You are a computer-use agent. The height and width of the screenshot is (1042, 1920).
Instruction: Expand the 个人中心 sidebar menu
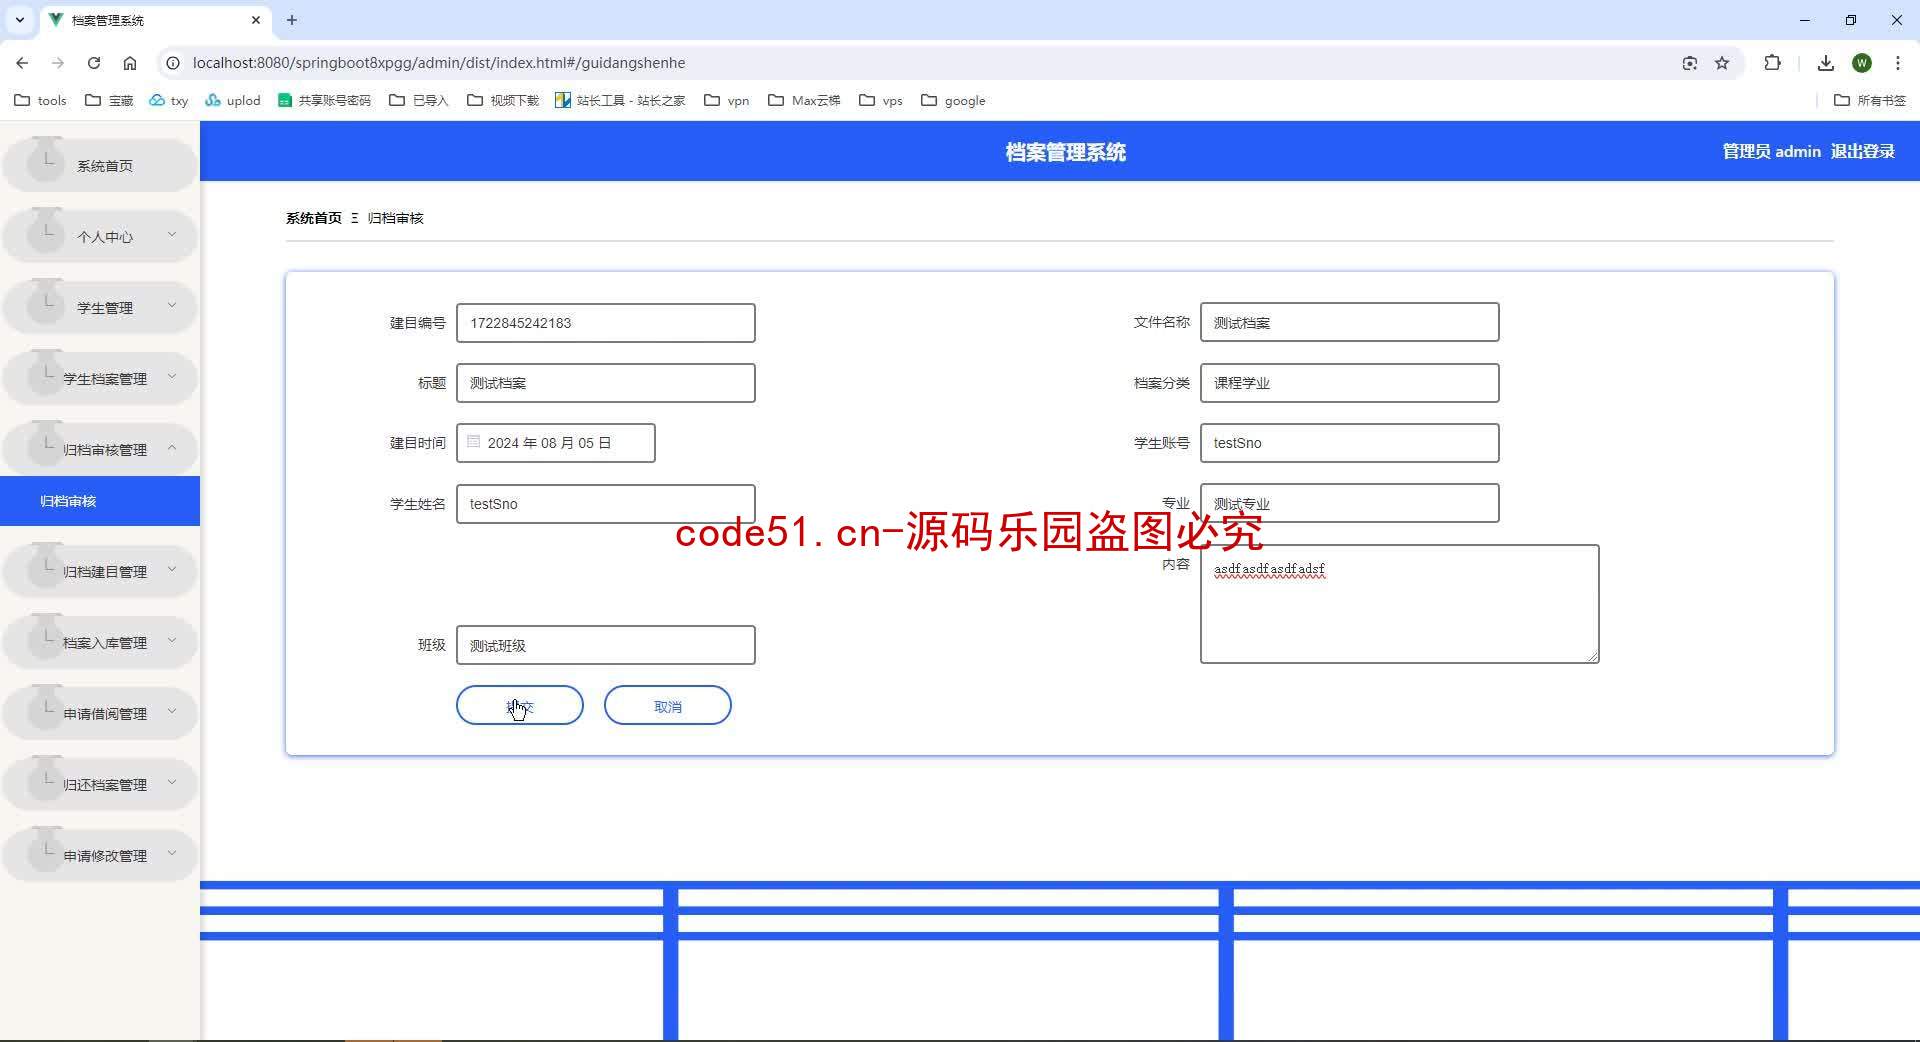tap(100, 237)
